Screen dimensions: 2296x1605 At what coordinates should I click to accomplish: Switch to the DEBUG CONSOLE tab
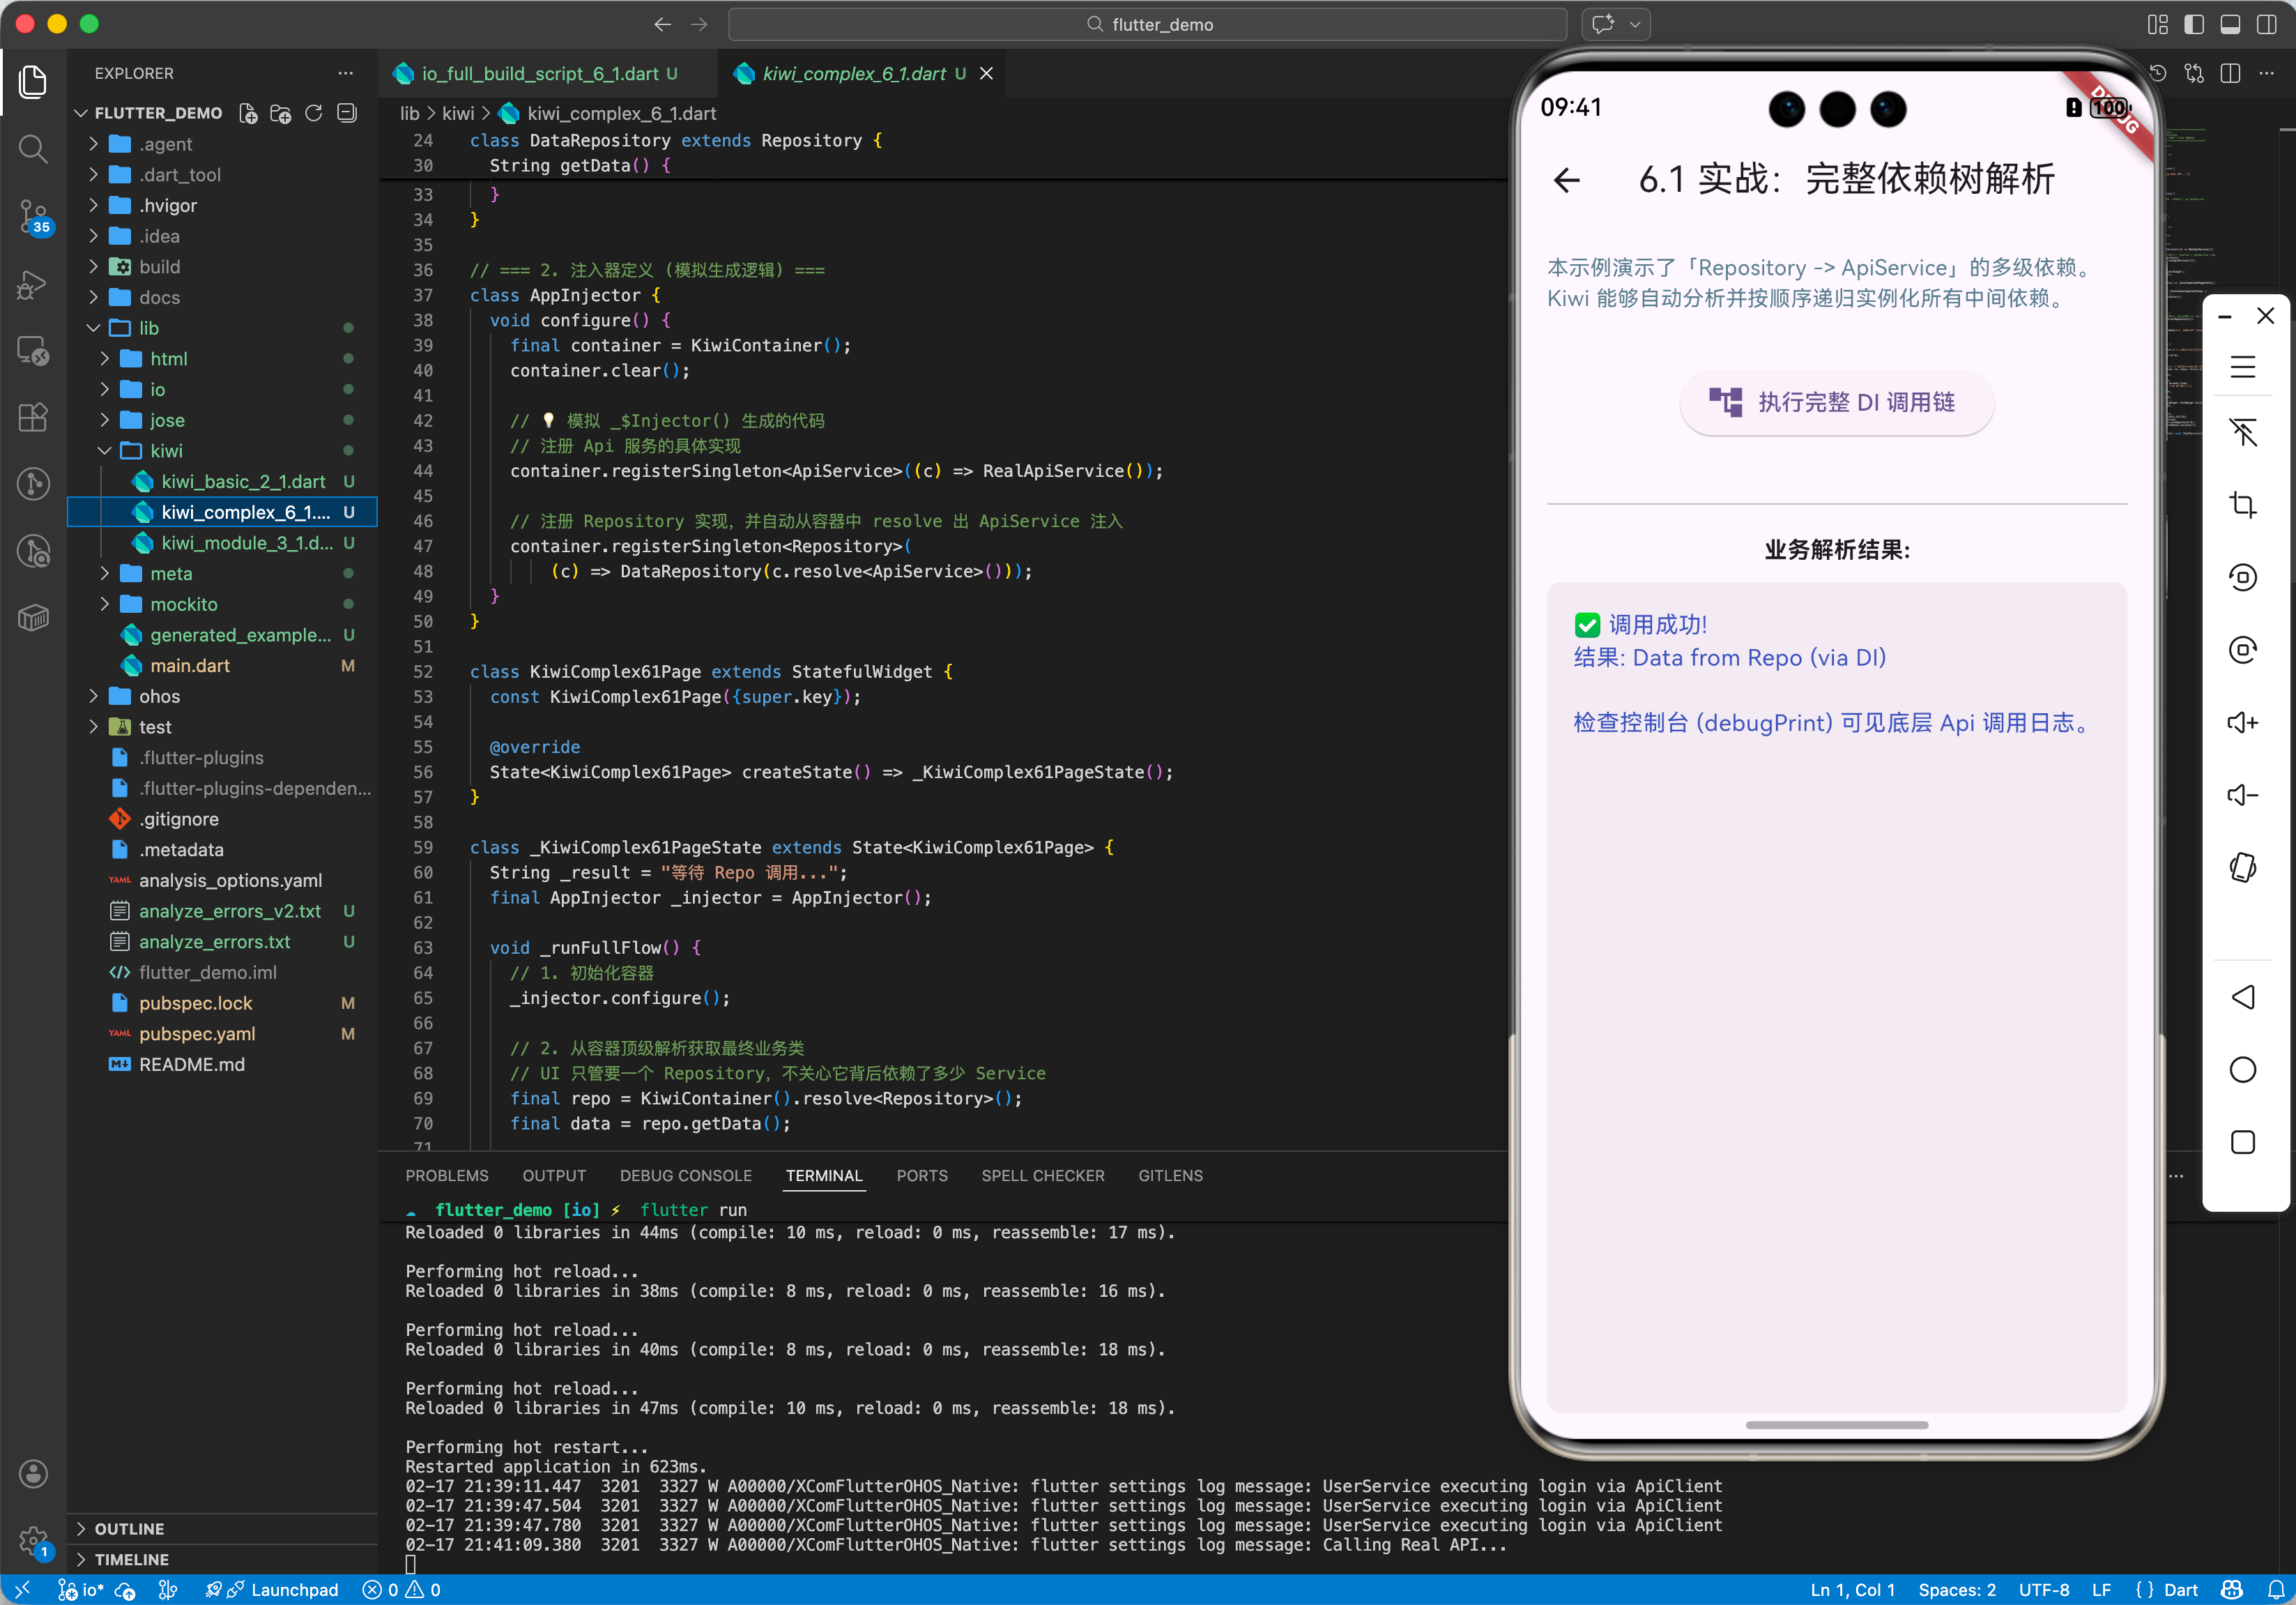point(685,1175)
